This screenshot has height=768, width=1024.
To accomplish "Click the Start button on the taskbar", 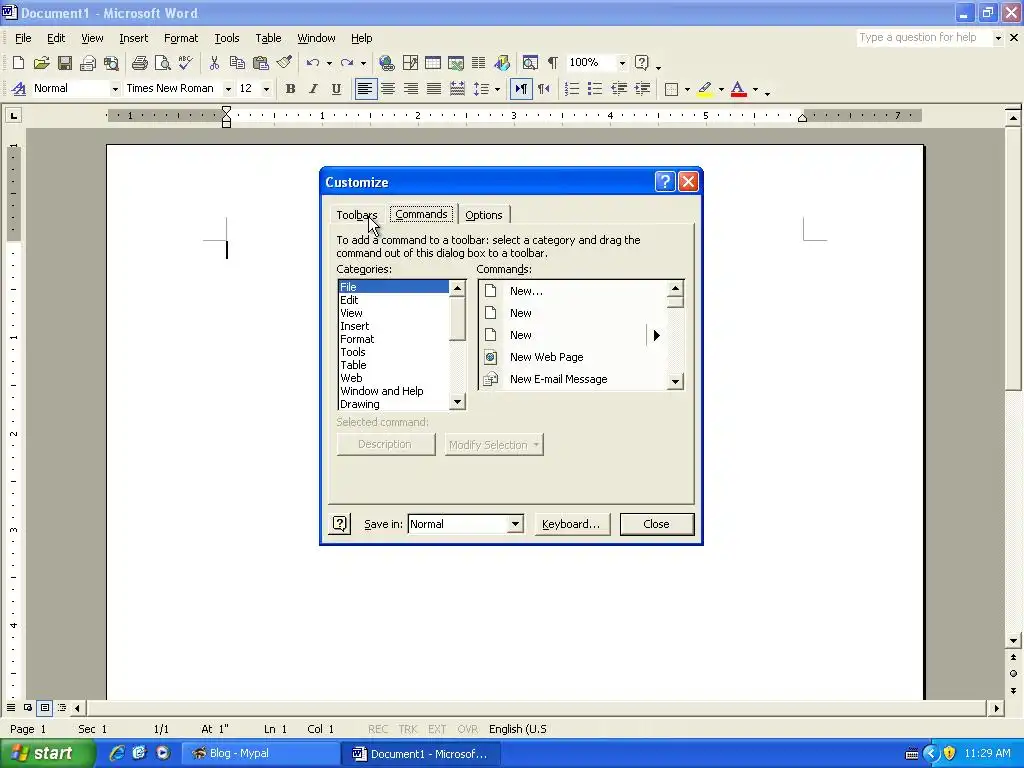I will click(x=46, y=753).
